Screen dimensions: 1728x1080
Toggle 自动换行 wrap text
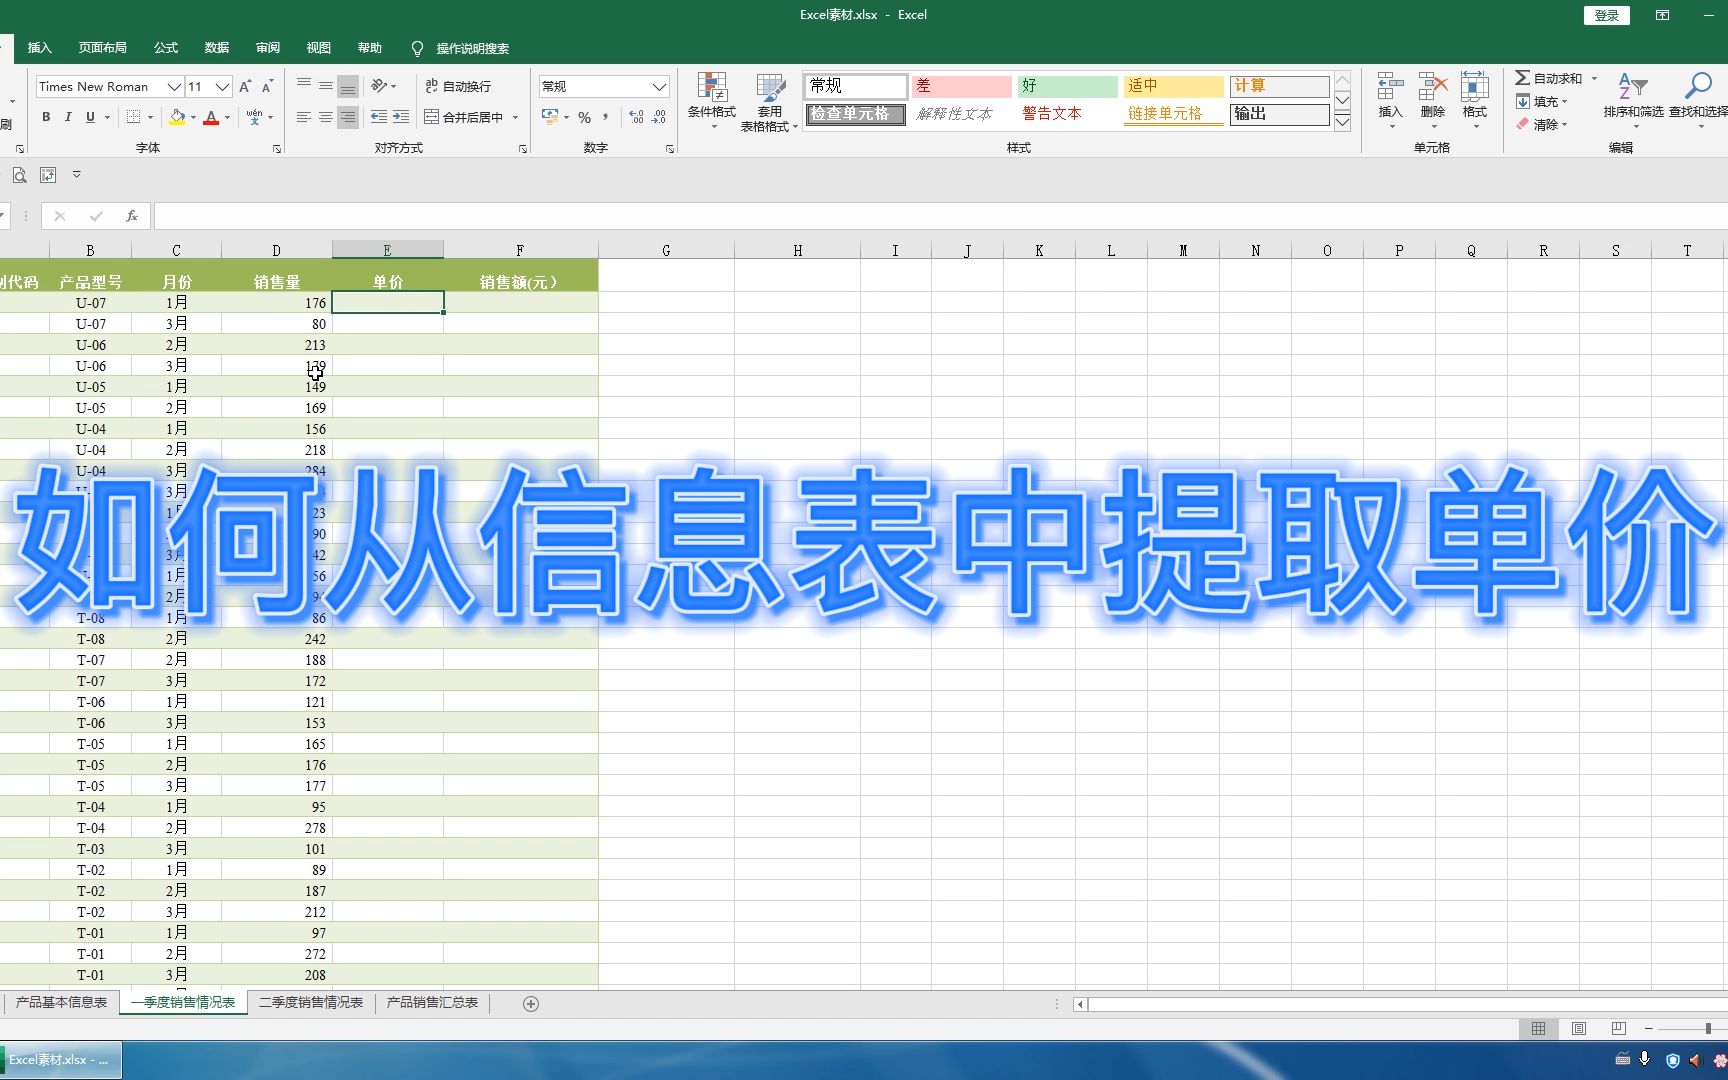coord(458,86)
